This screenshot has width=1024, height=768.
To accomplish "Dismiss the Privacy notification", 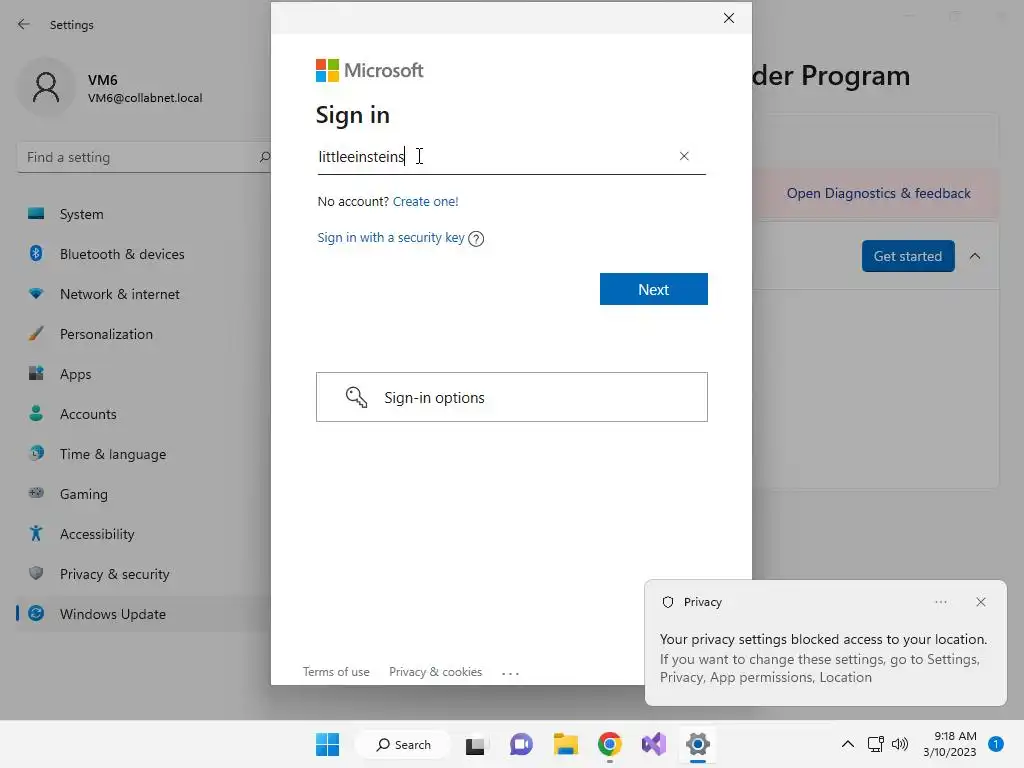I will click(x=980, y=602).
